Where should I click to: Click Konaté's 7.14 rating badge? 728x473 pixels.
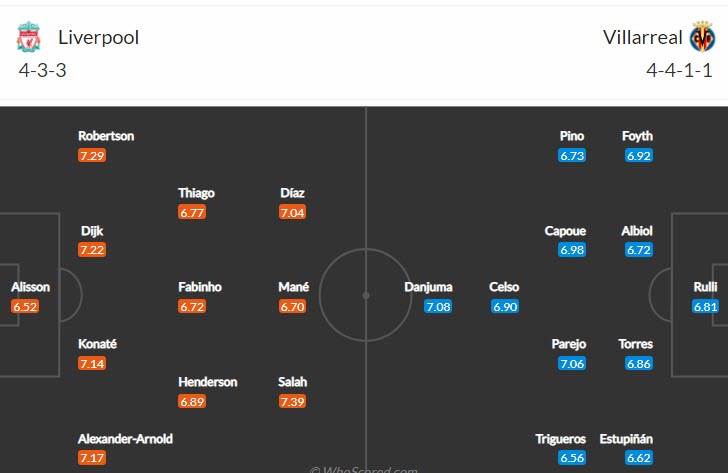(x=92, y=363)
